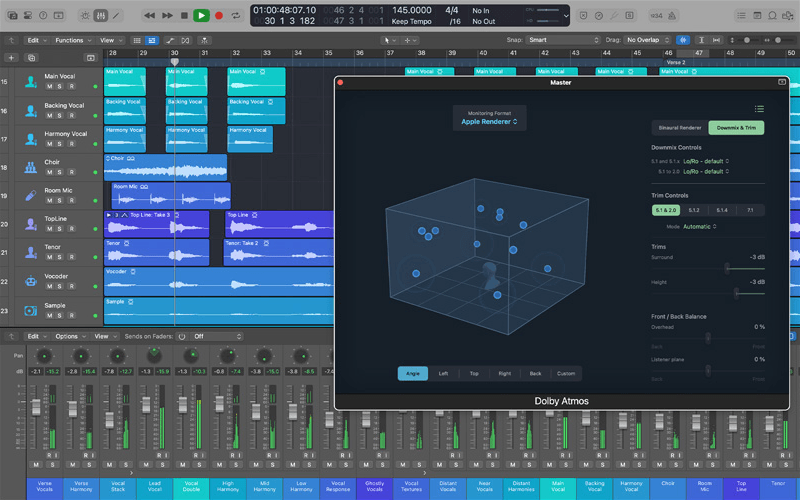Image resolution: width=800 pixels, height=500 pixels.
Task: Solo the Backing Vocal track
Action: tap(60, 116)
